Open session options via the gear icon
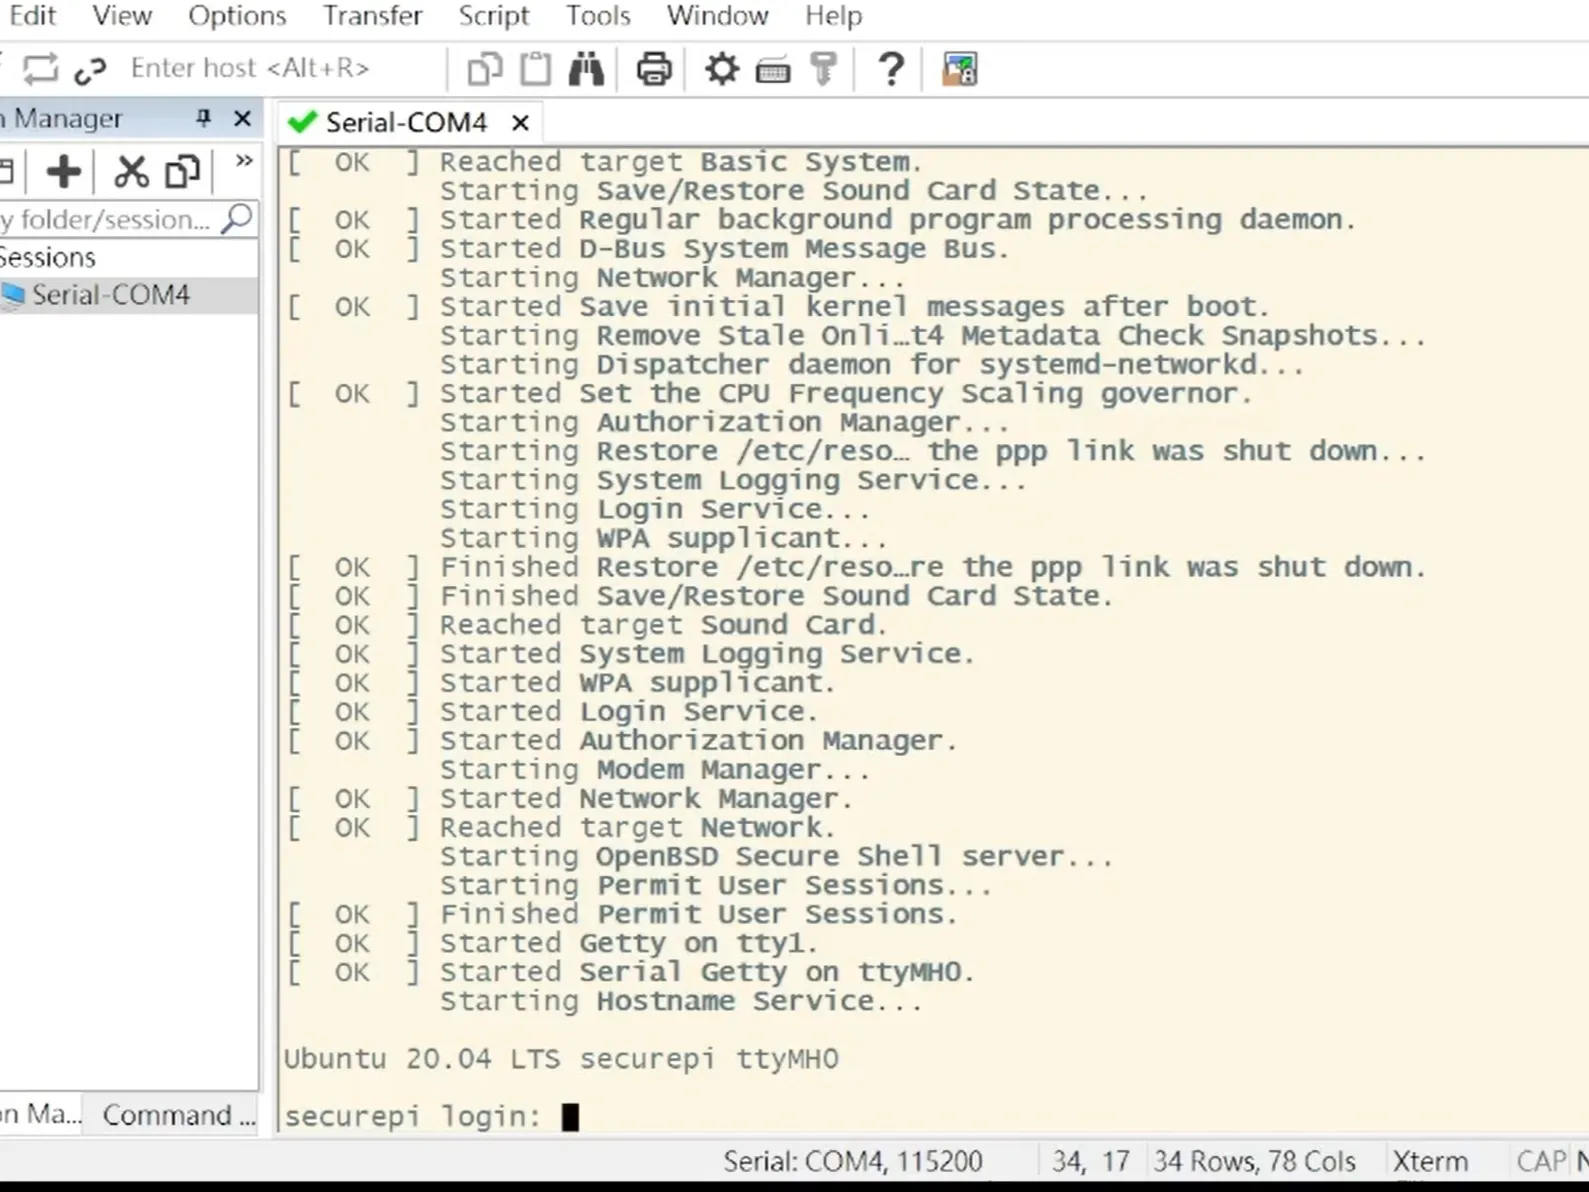This screenshot has height=1192, width=1589. [721, 69]
